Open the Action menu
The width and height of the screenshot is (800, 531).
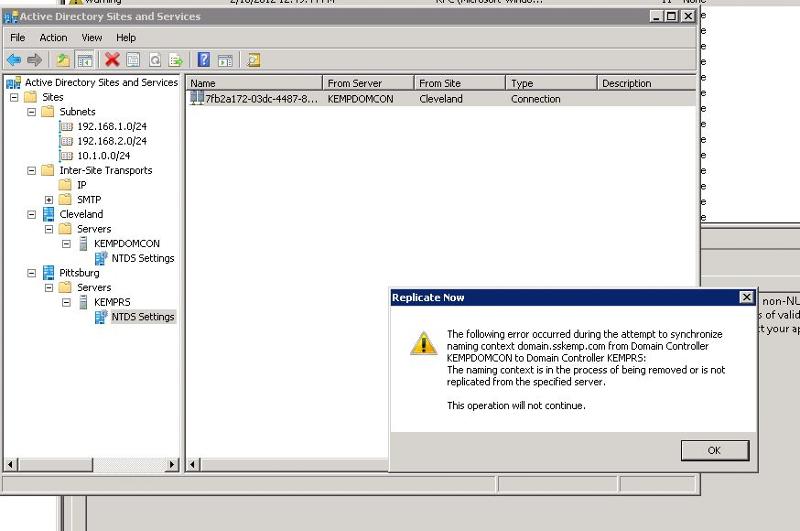[53, 38]
